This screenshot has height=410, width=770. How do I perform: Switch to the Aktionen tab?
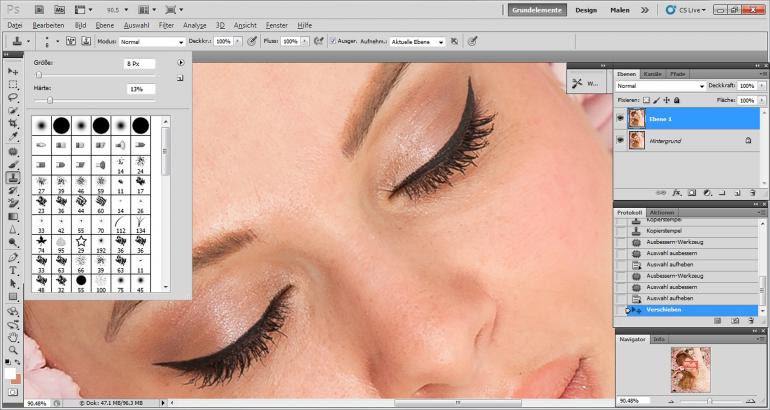pyautogui.click(x=660, y=213)
